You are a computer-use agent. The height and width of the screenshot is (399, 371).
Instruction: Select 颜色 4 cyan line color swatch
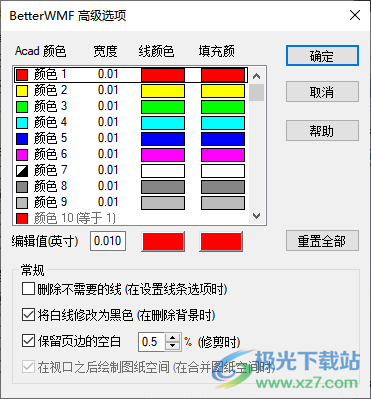(x=163, y=123)
